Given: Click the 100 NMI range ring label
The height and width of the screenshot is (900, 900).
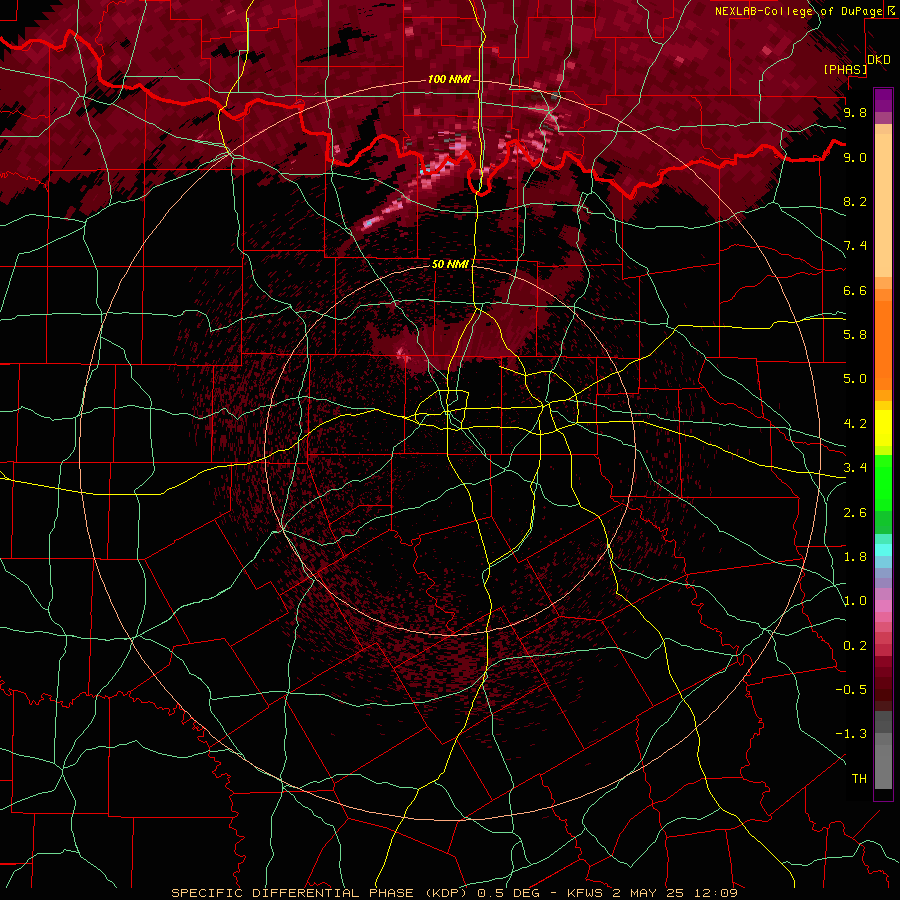Looking at the screenshot, I should 449,79.
